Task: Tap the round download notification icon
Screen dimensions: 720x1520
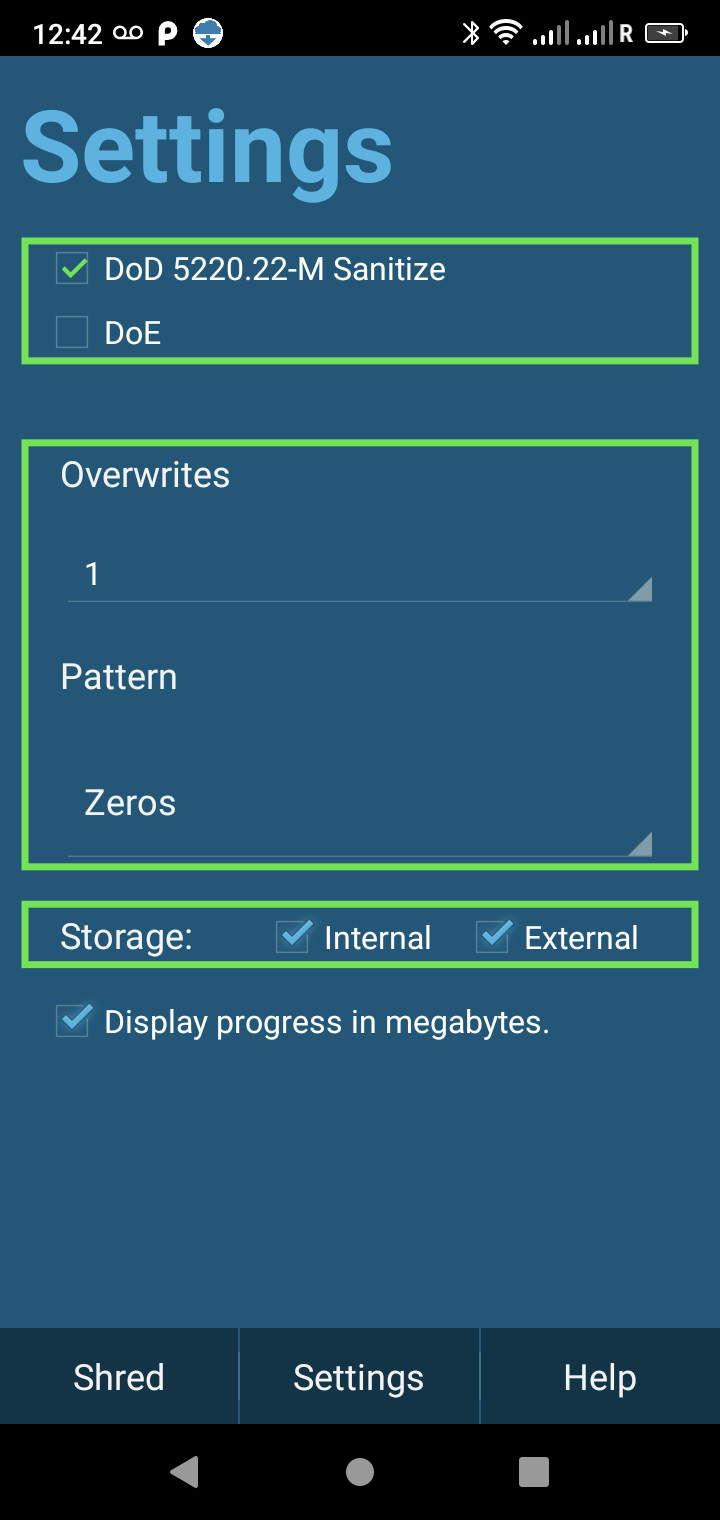Action: point(208,33)
